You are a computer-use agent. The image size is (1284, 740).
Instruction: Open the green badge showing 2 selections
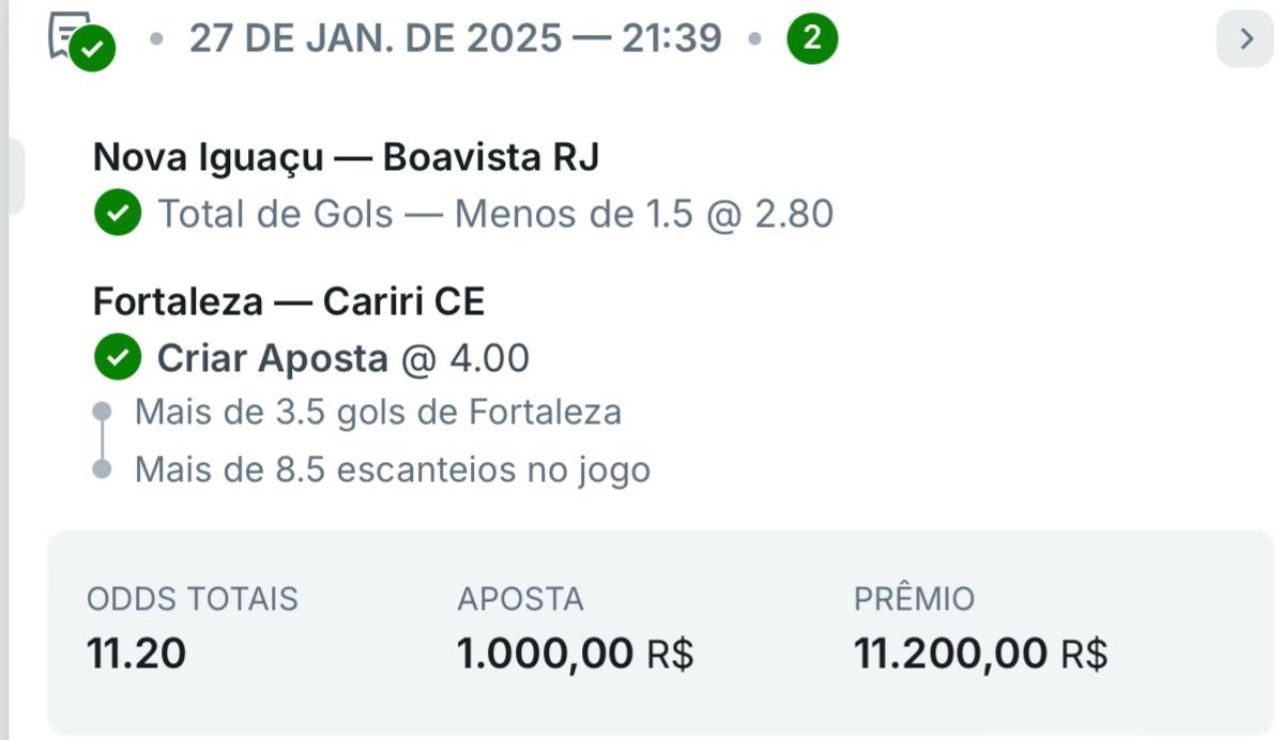coord(811,39)
